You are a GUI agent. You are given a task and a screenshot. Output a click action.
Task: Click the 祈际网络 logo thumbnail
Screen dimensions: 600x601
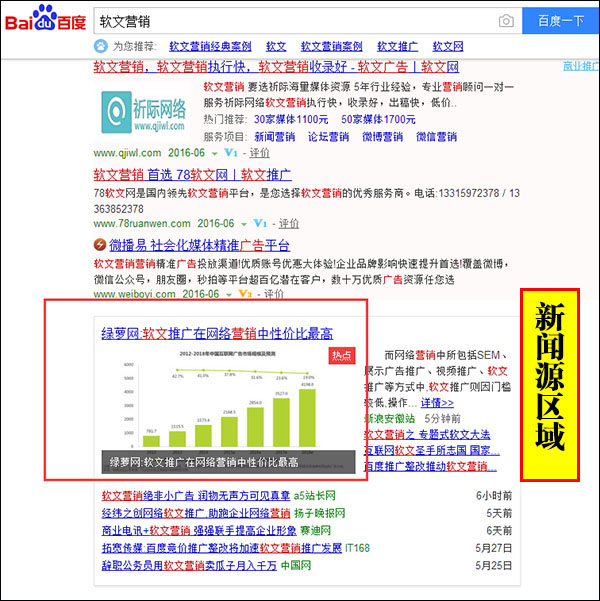143,112
